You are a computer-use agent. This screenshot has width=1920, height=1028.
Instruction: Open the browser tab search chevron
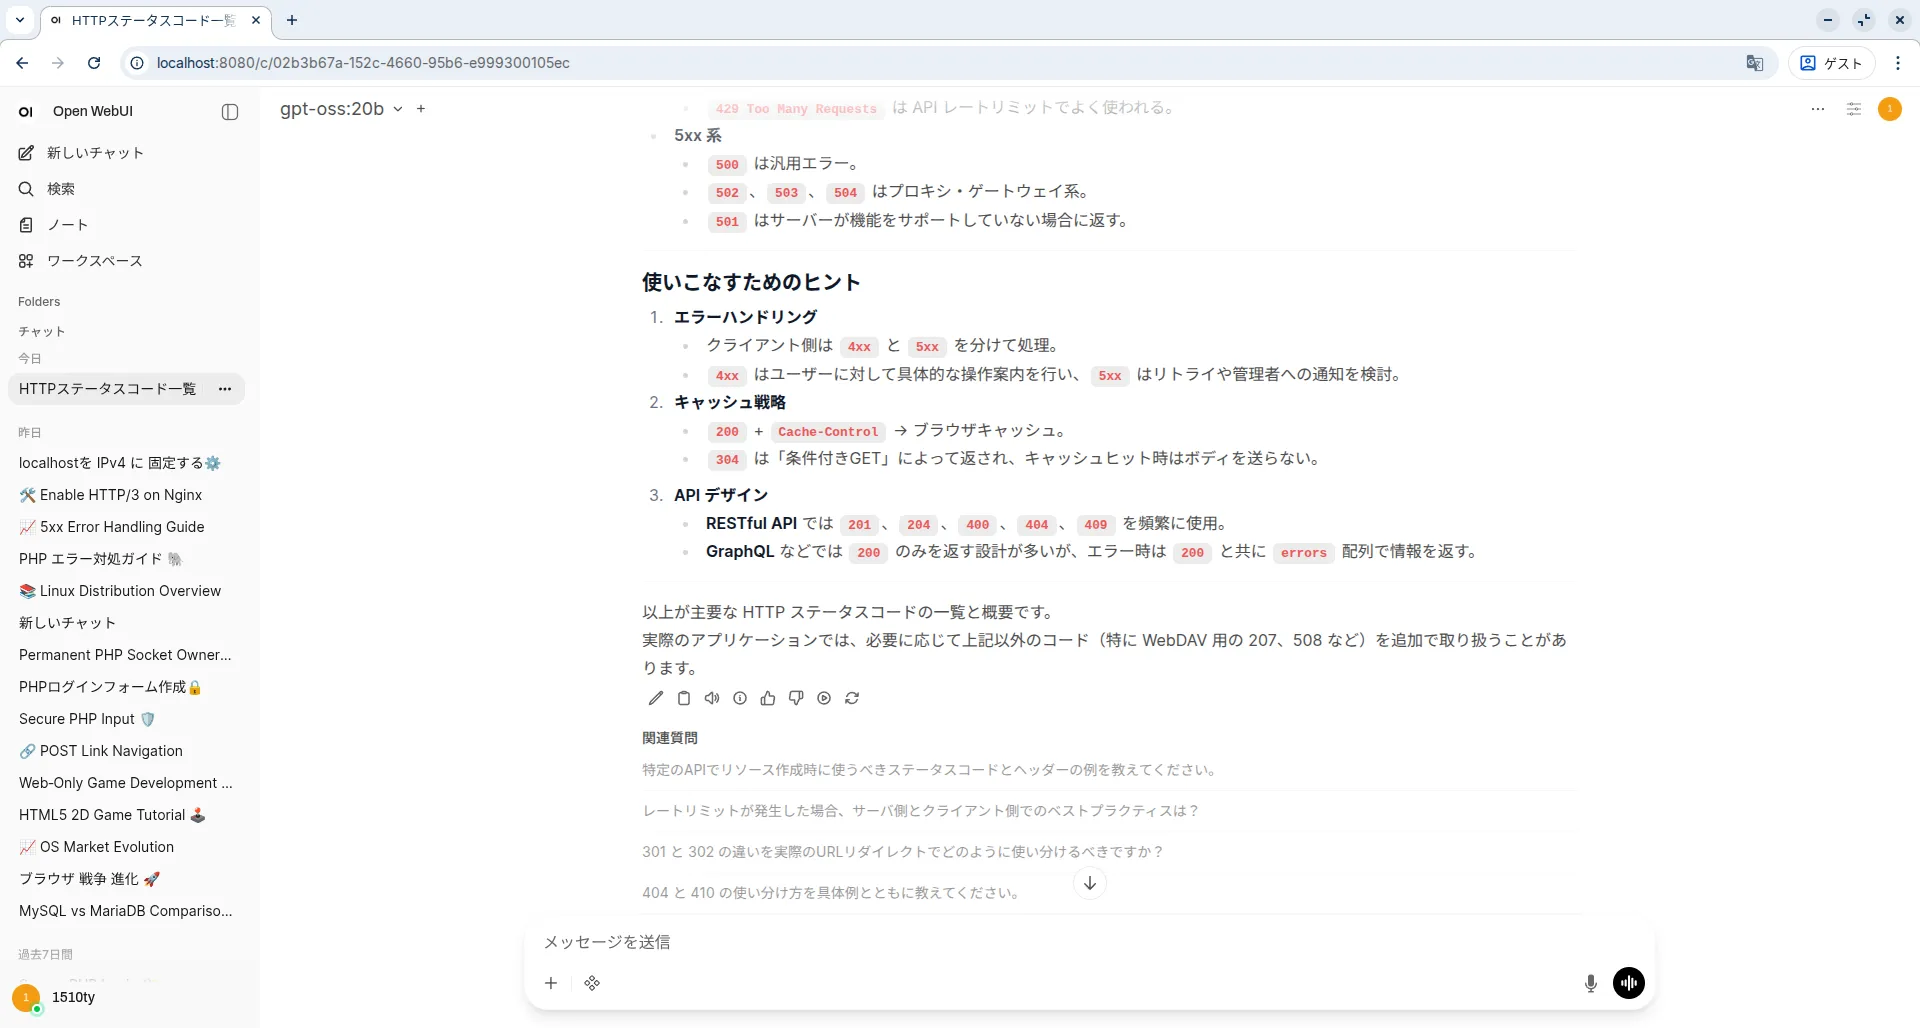(x=19, y=20)
